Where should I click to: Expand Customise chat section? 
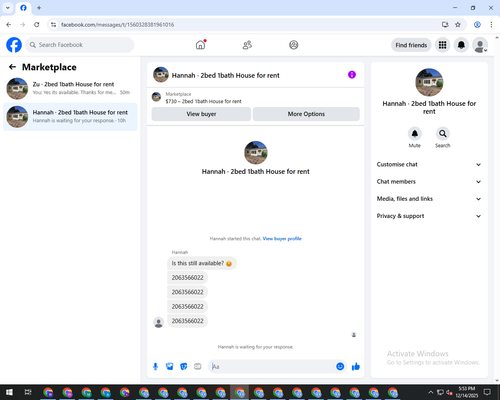pyautogui.click(x=429, y=164)
